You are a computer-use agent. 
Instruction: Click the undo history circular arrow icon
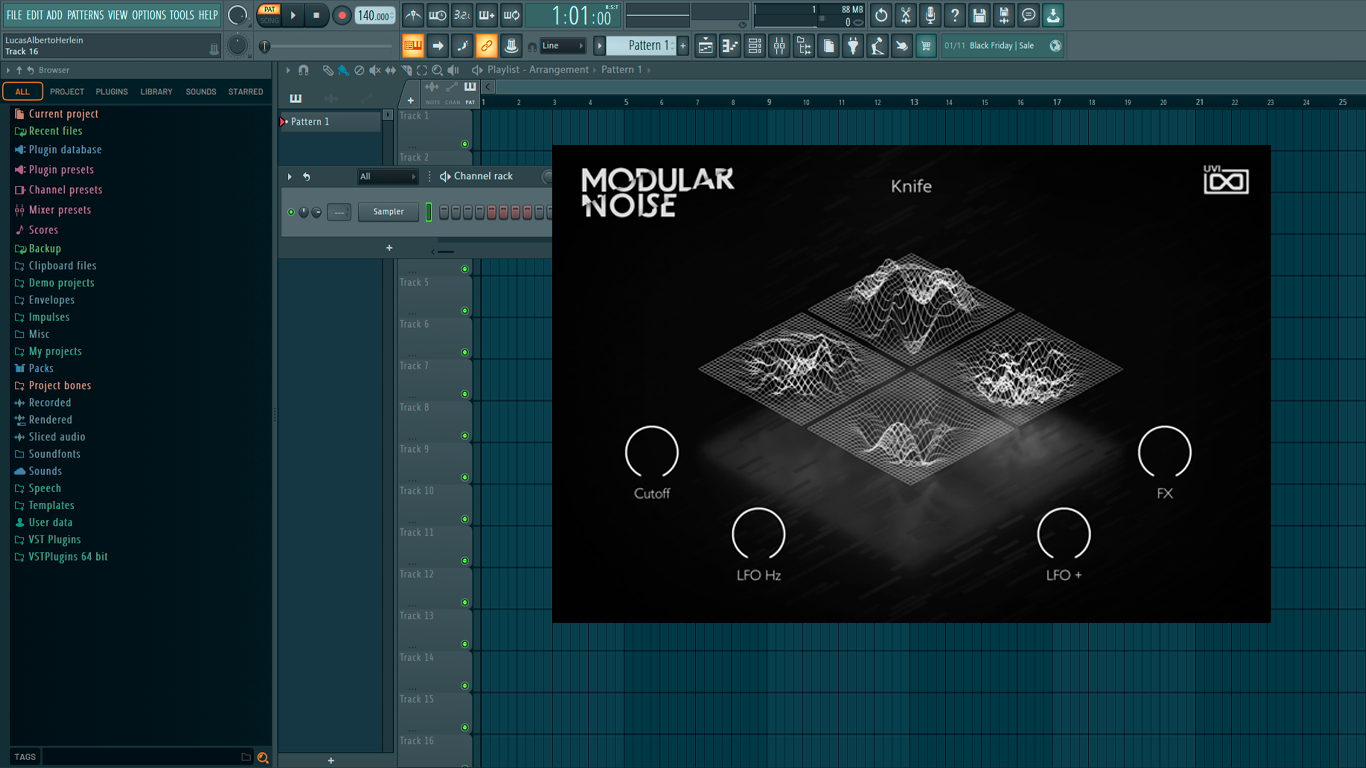pos(881,15)
